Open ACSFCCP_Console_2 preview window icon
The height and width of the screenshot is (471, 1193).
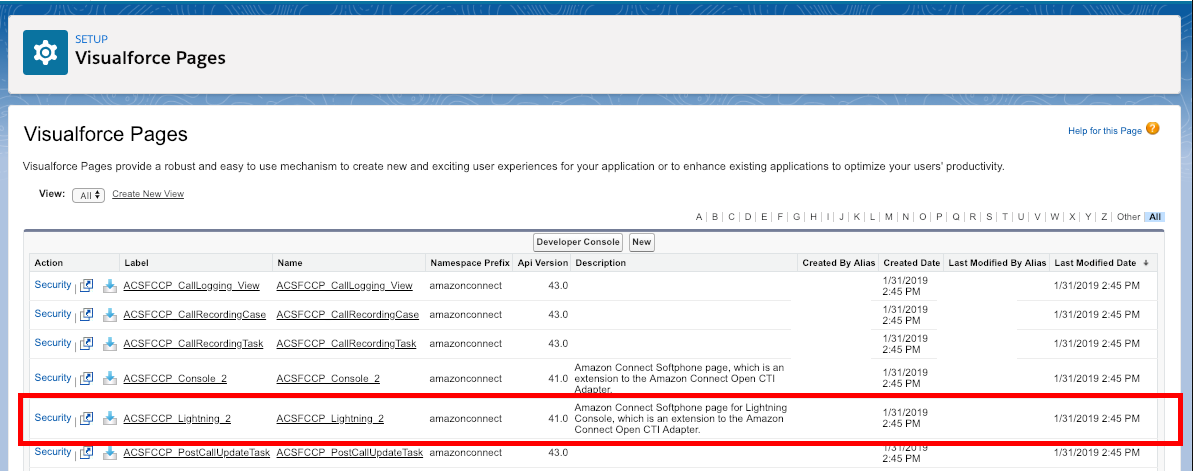tap(87, 378)
